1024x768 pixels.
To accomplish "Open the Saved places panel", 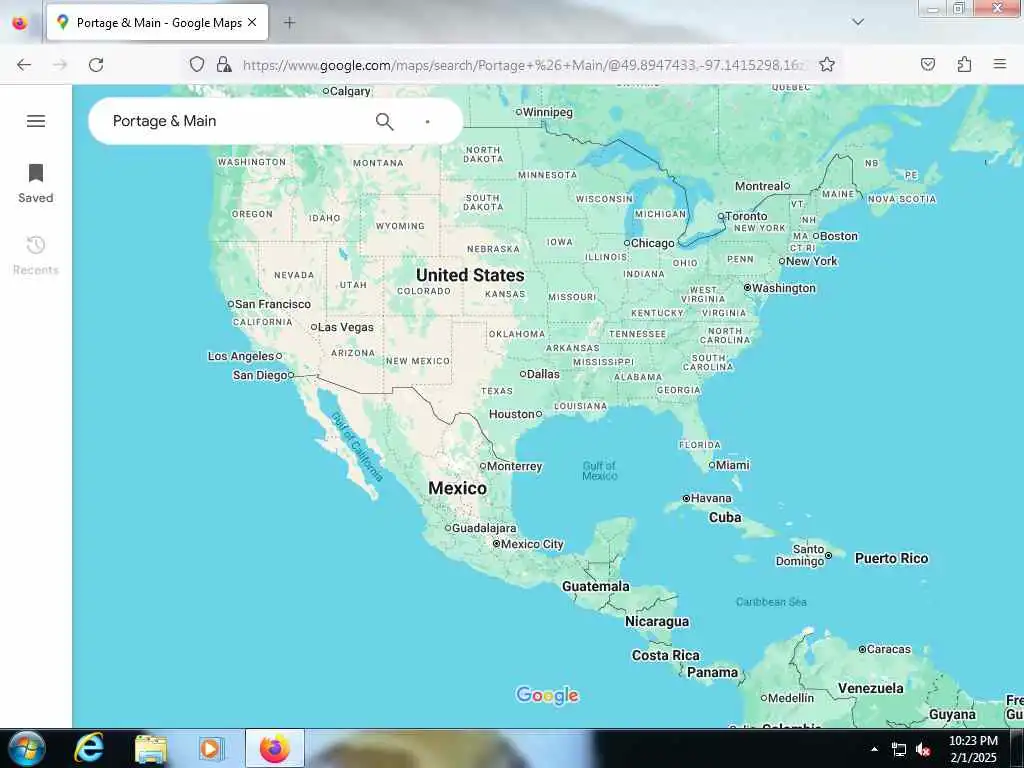I will pos(36,184).
